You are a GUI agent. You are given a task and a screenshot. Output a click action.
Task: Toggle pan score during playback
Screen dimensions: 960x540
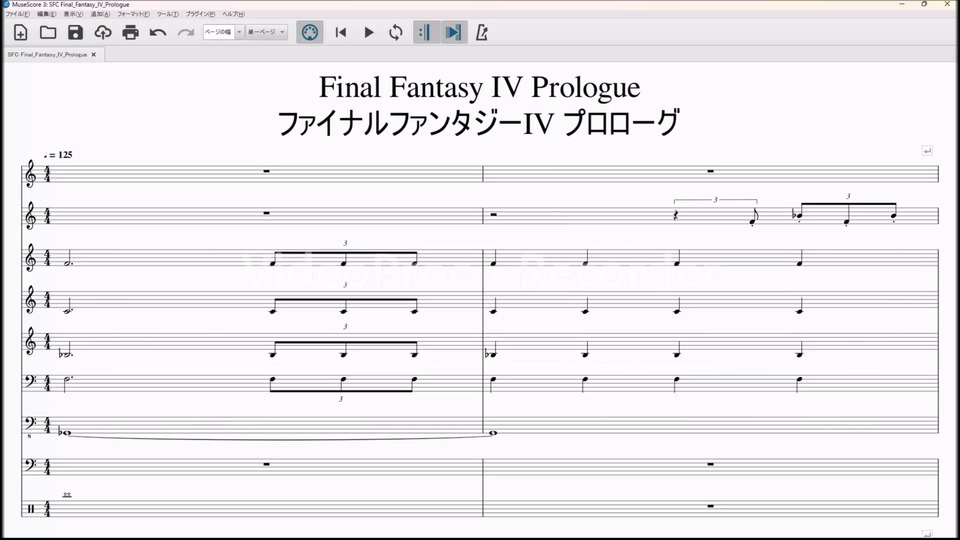[453, 32]
